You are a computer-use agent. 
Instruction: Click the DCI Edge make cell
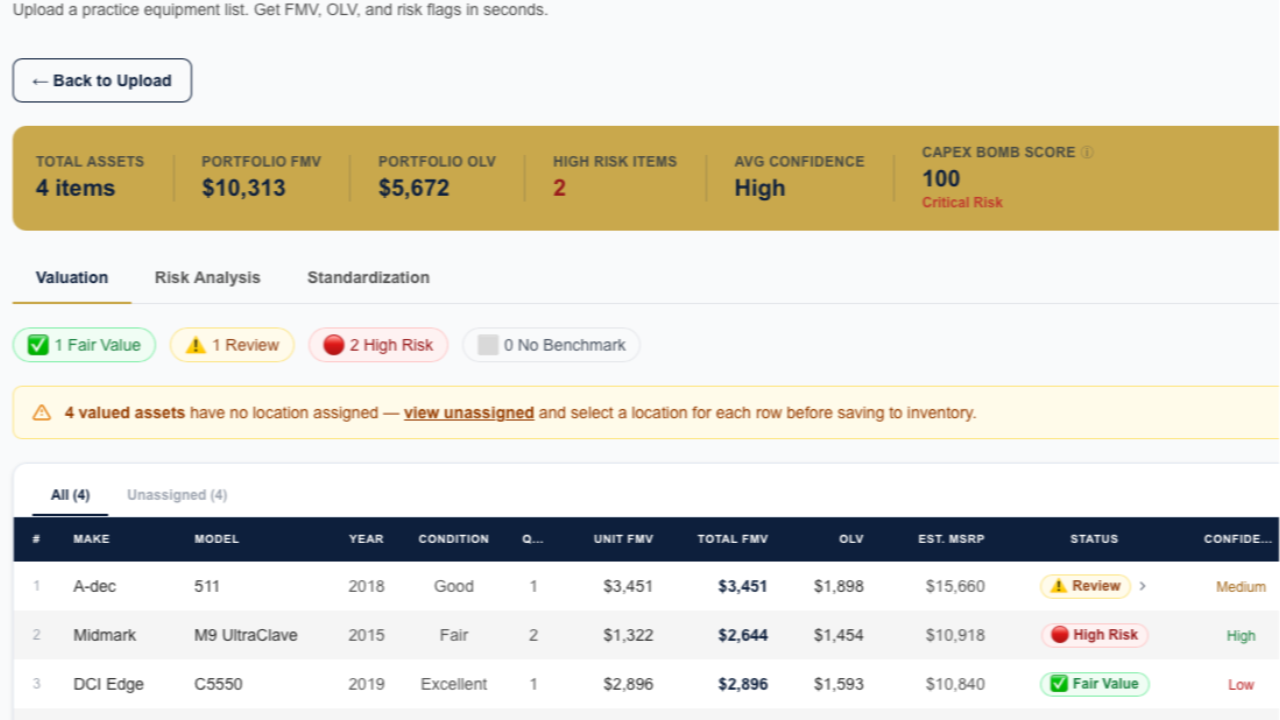pyautogui.click(x=109, y=684)
